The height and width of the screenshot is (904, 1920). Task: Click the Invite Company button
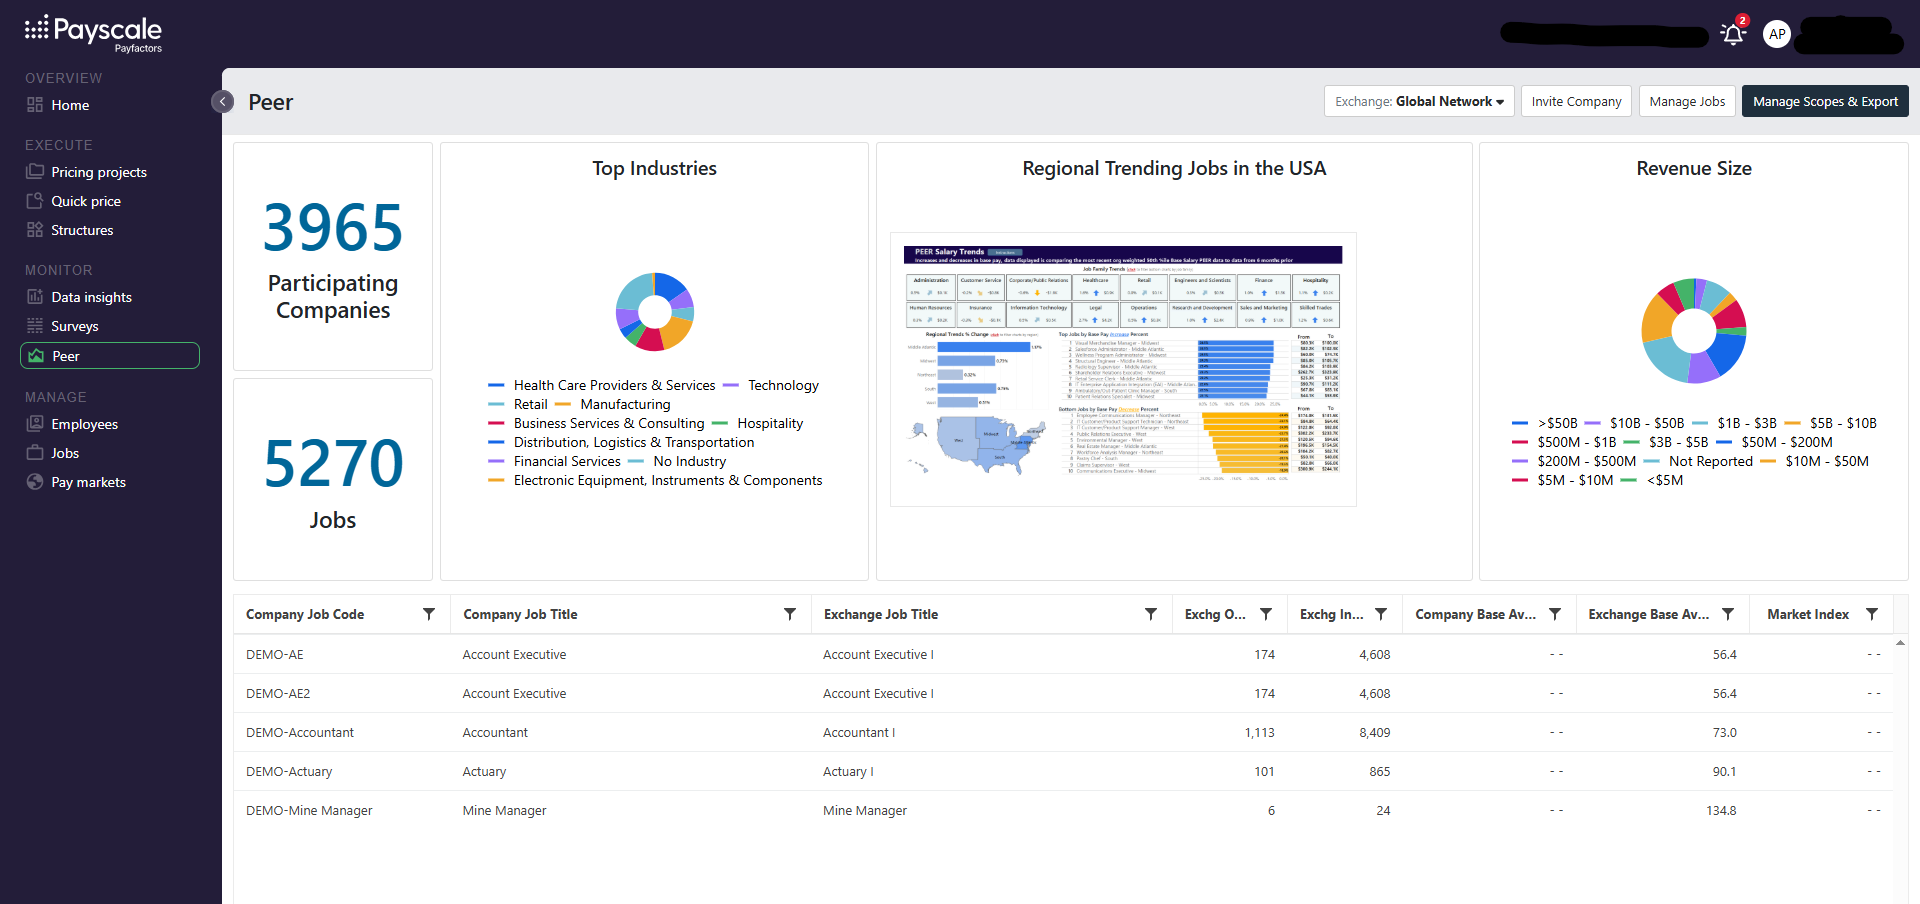(x=1576, y=102)
